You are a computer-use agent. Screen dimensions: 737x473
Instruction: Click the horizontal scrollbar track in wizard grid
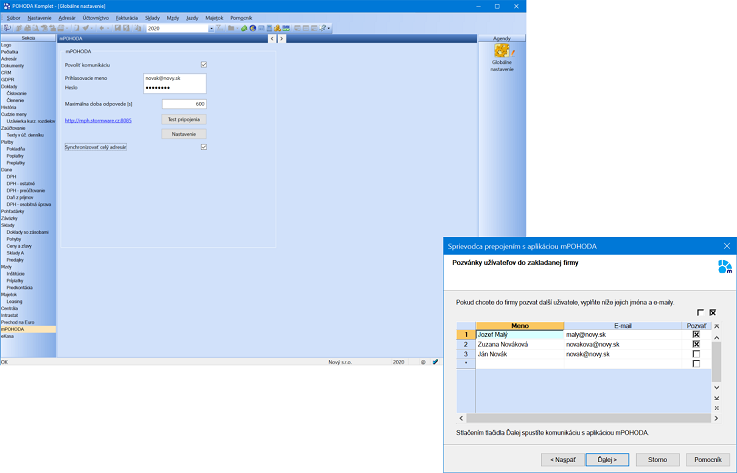point(588,418)
